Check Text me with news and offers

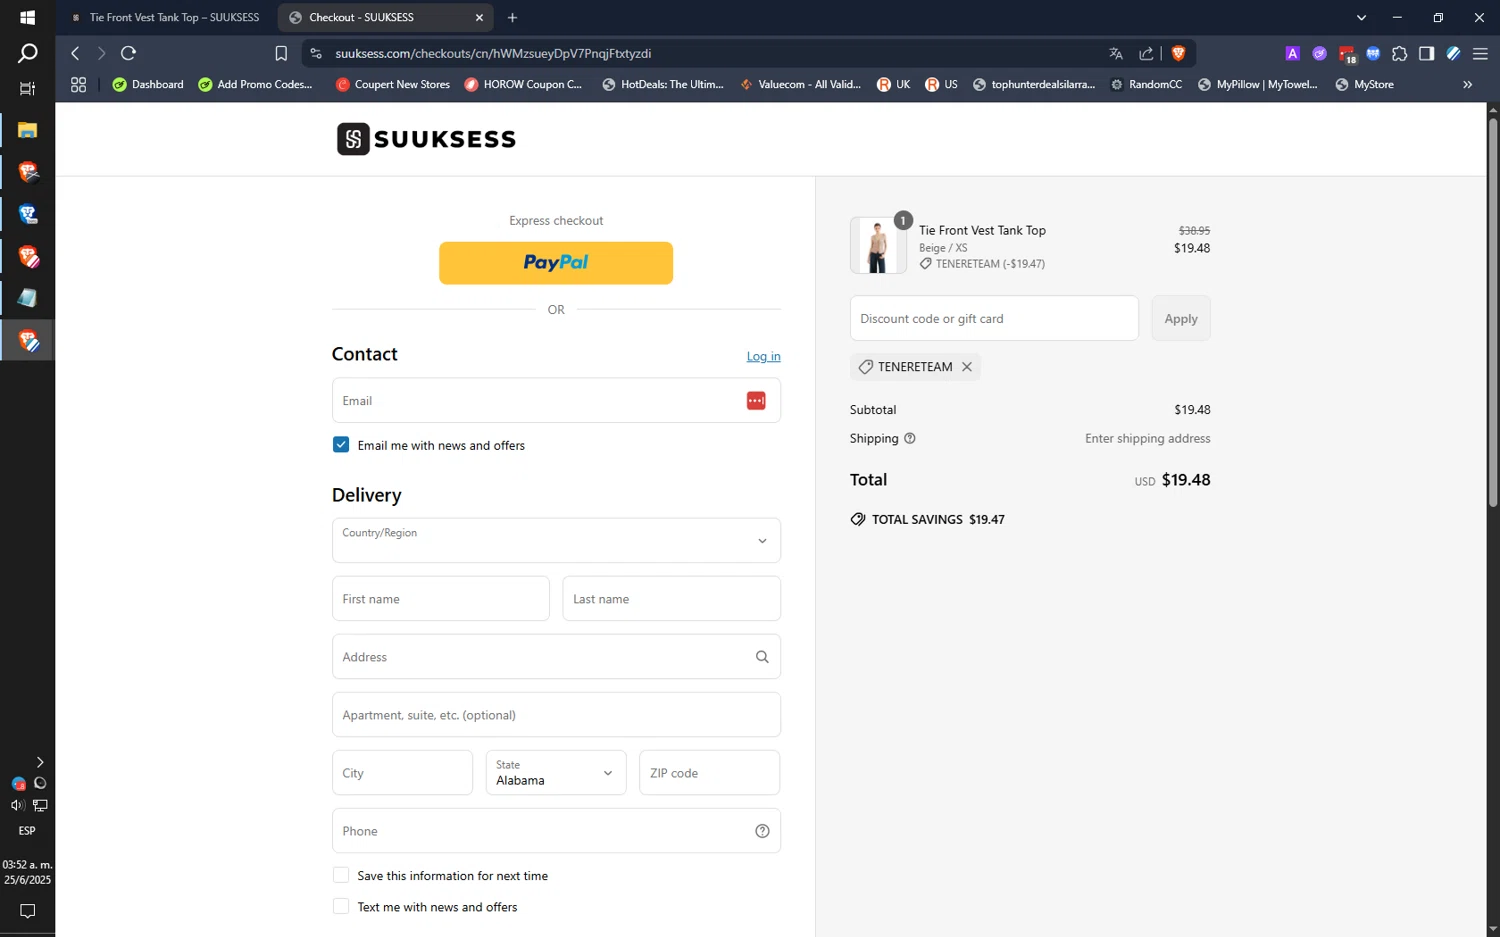(x=341, y=906)
